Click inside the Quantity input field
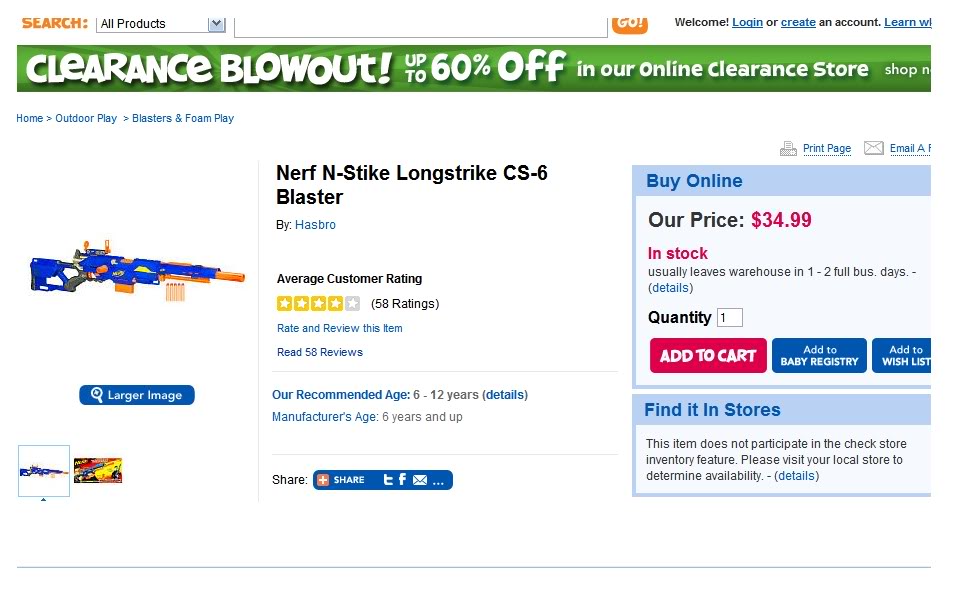 (x=729, y=318)
